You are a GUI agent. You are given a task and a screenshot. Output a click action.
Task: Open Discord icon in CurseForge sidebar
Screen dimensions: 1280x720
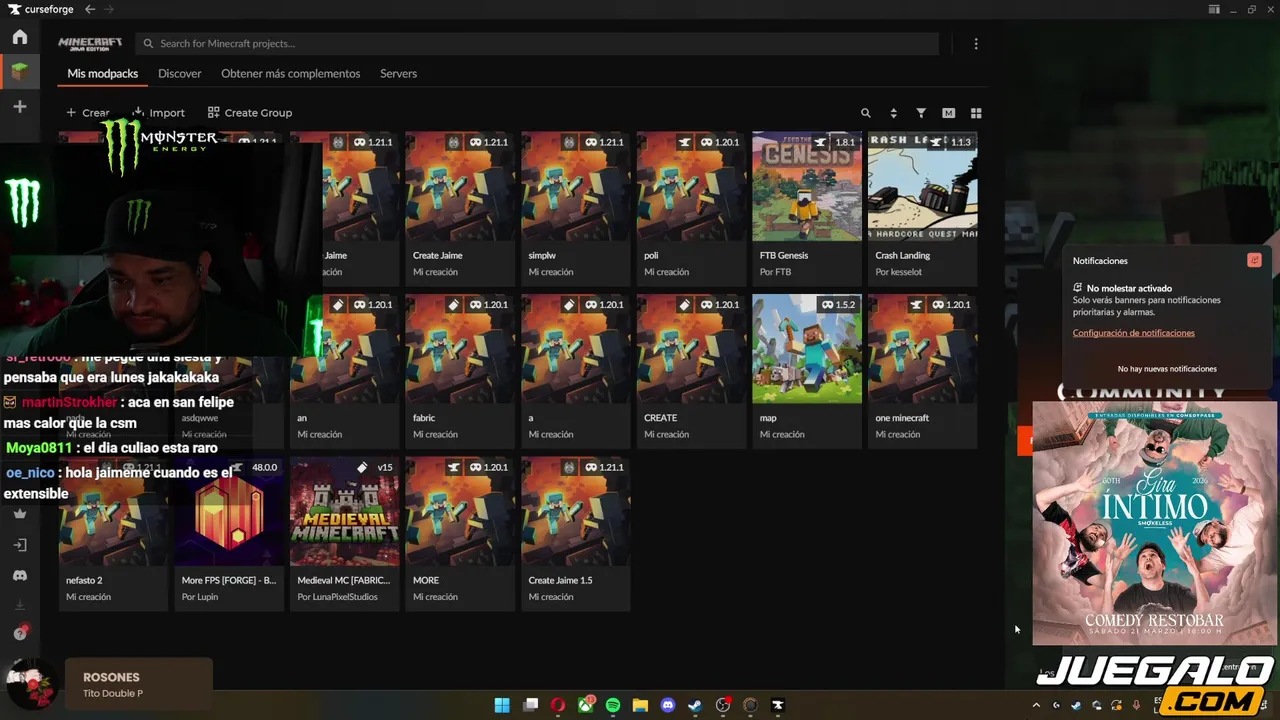tap(20, 575)
